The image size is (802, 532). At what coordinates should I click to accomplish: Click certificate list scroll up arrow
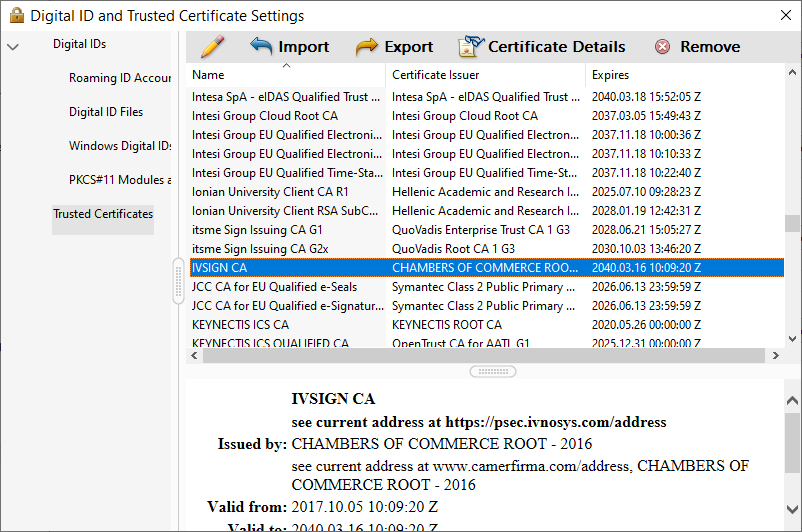pos(792,73)
